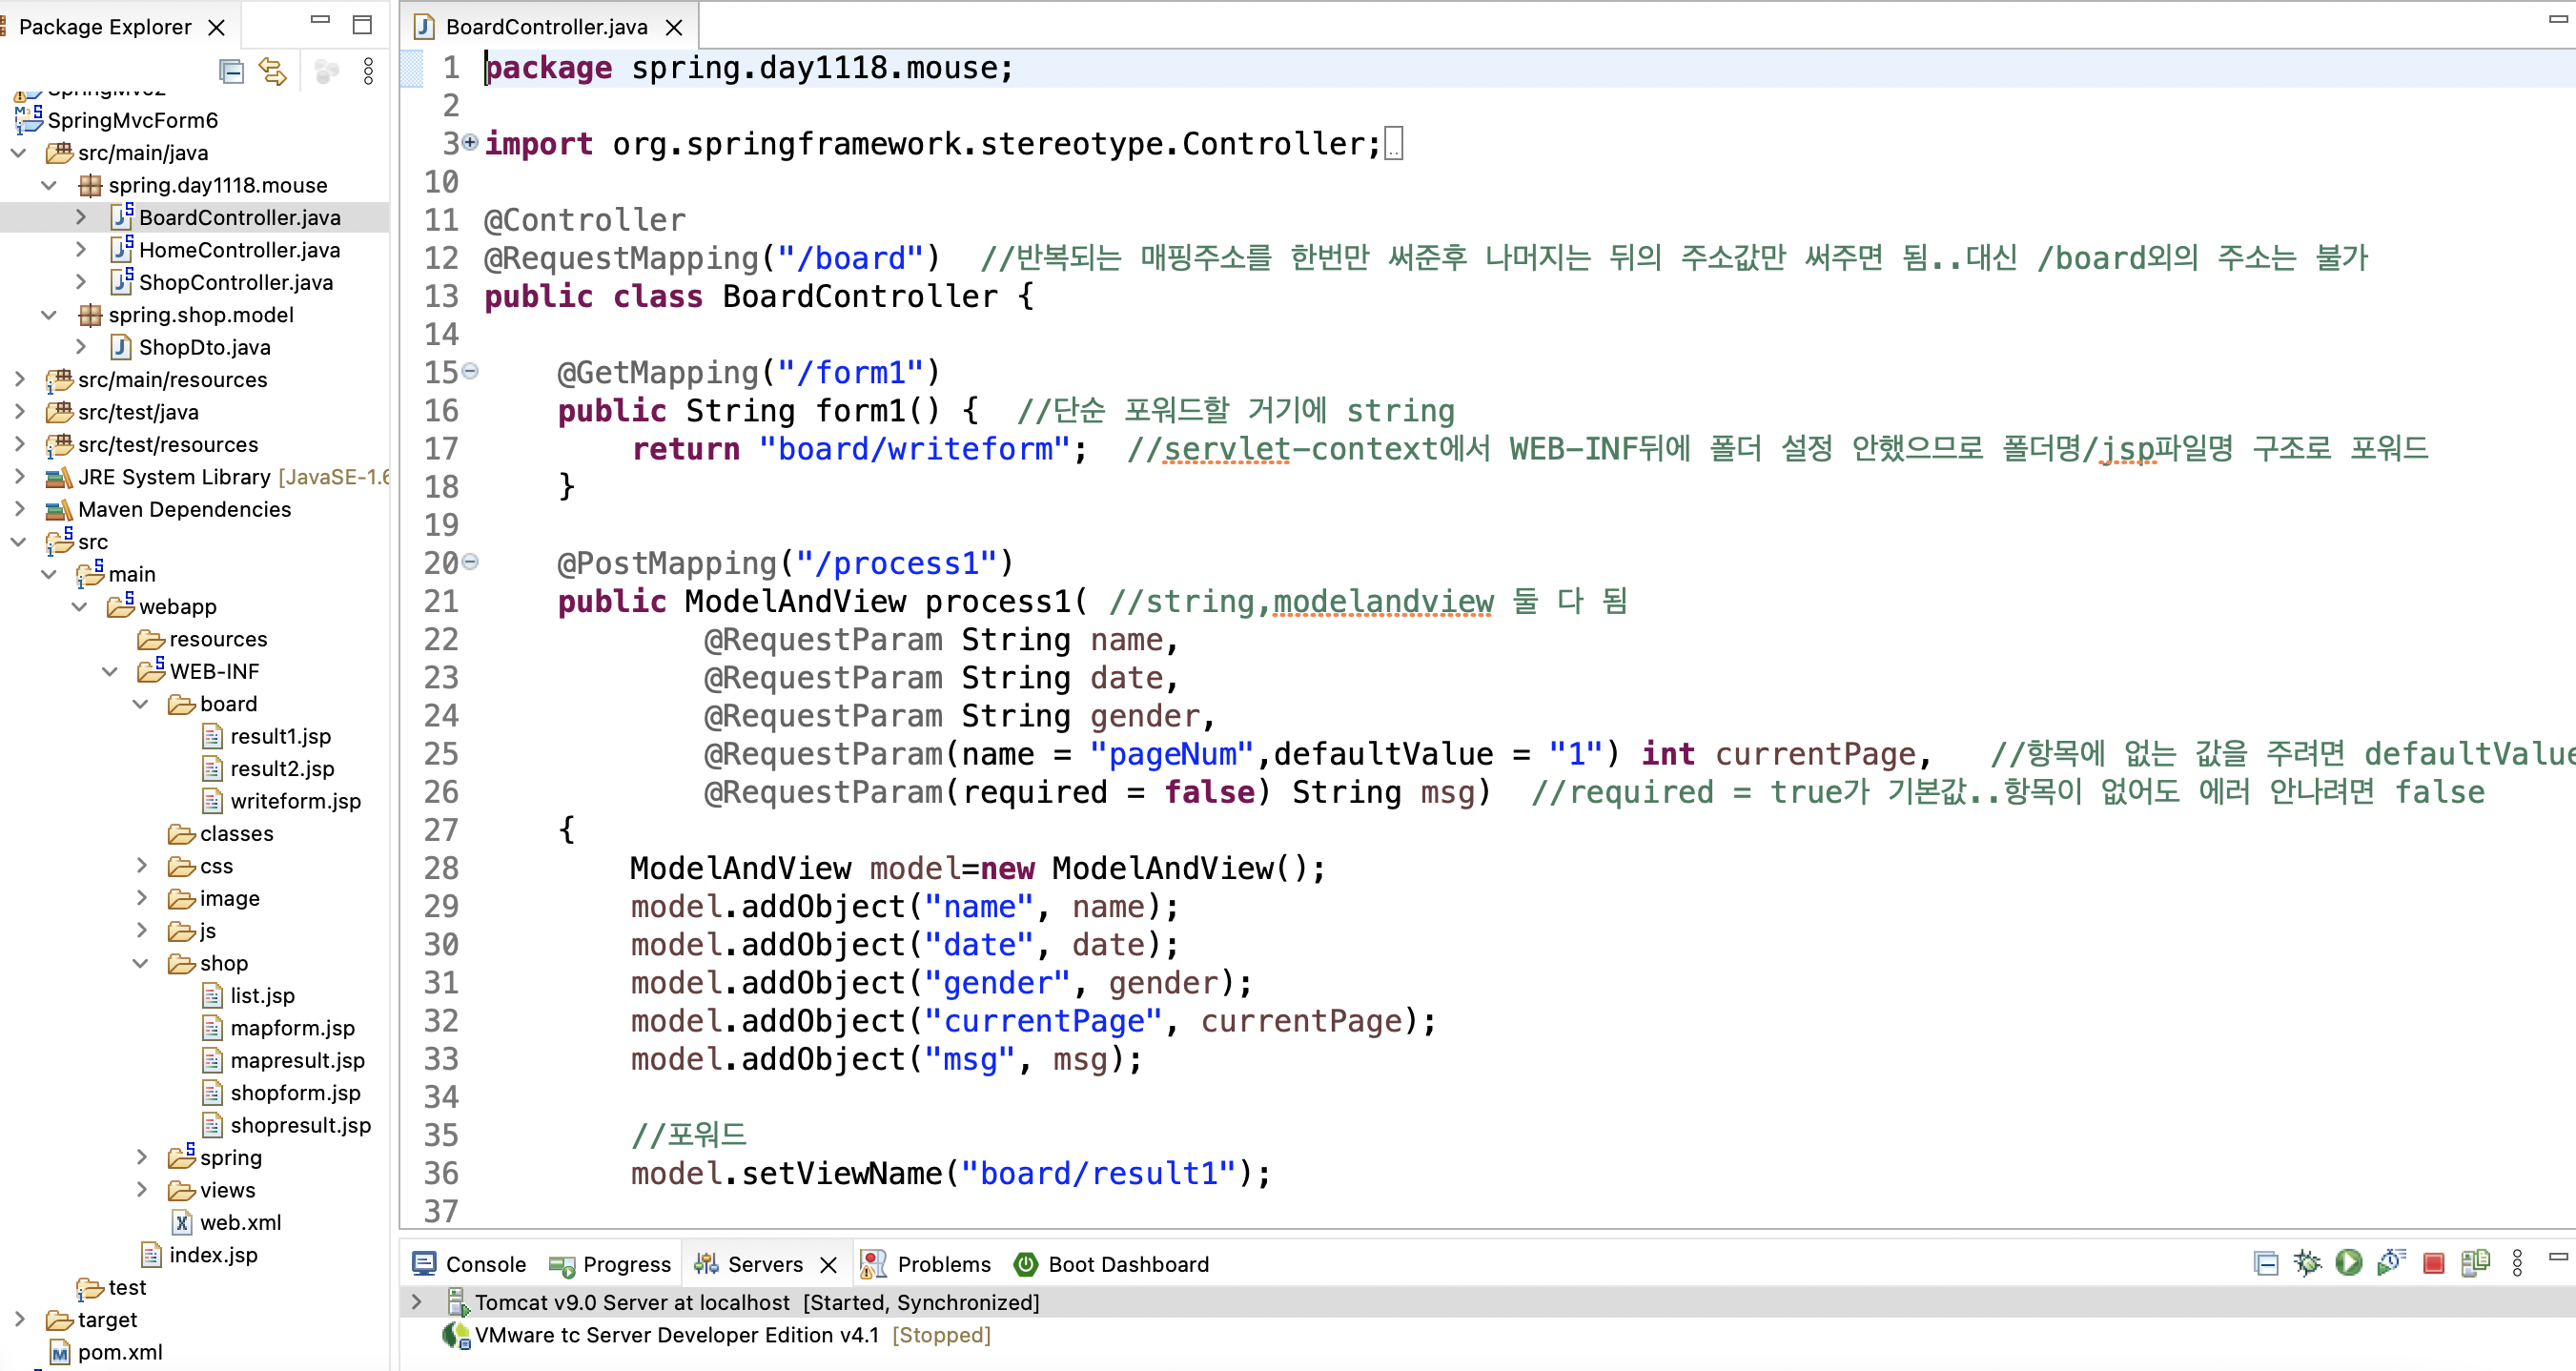Screen dimensions: 2576x1371
Task: Fold the form1 method at line 15
Action: [470, 371]
